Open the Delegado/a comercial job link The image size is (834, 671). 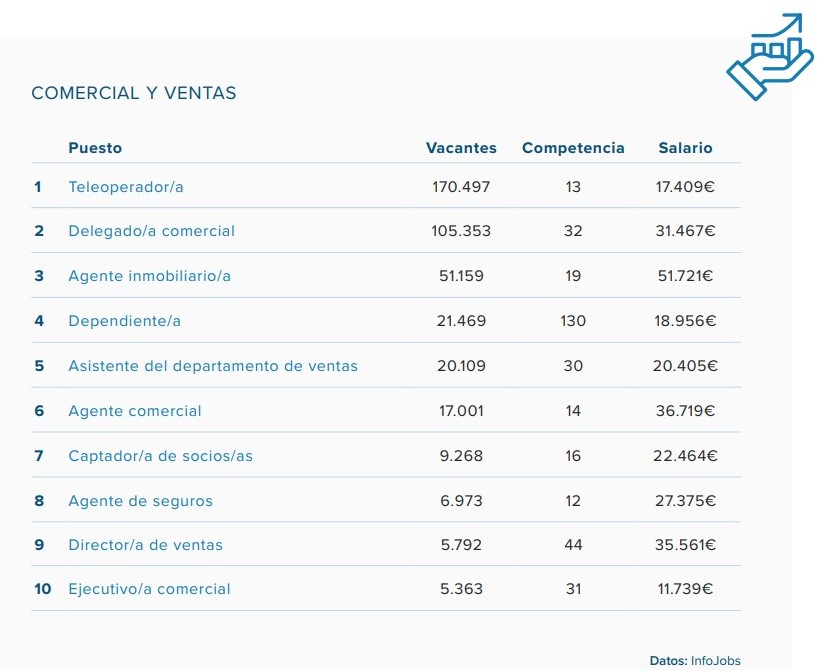click(151, 231)
